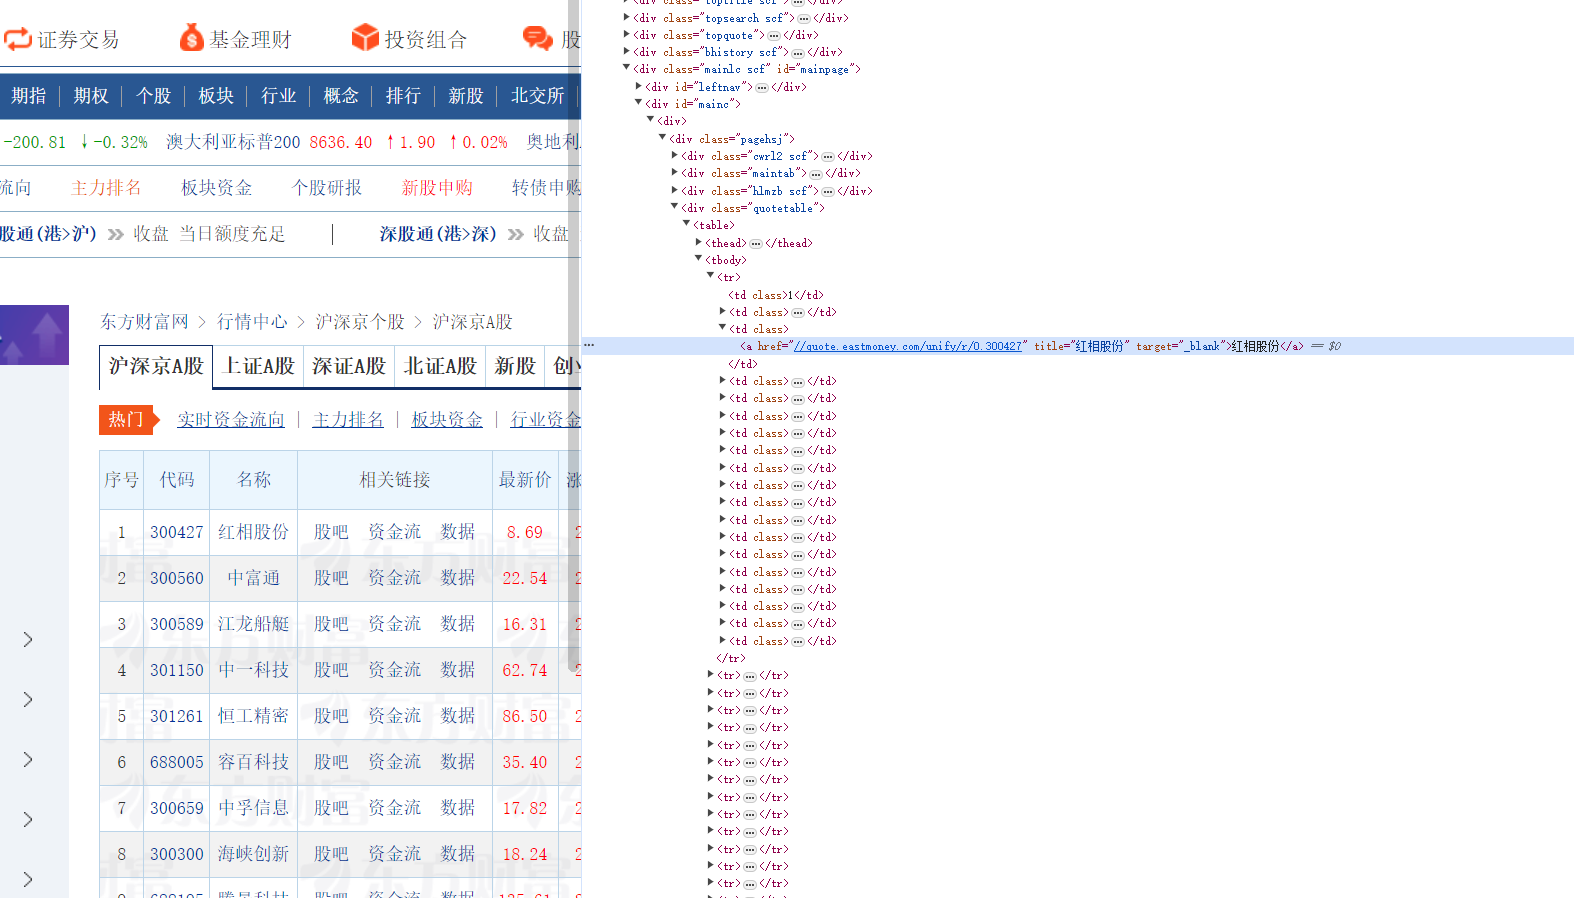Select the 个股 navigation item
Viewport: 1574px width, 898px height.
(x=154, y=96)
